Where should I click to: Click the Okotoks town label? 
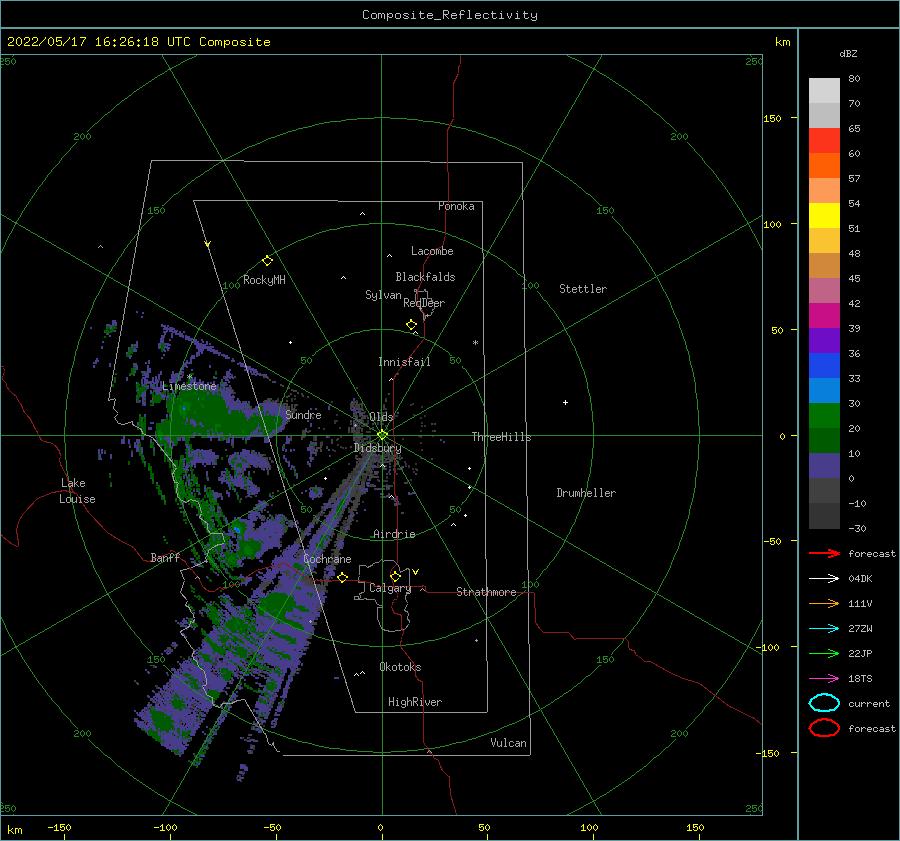[400, 667]
